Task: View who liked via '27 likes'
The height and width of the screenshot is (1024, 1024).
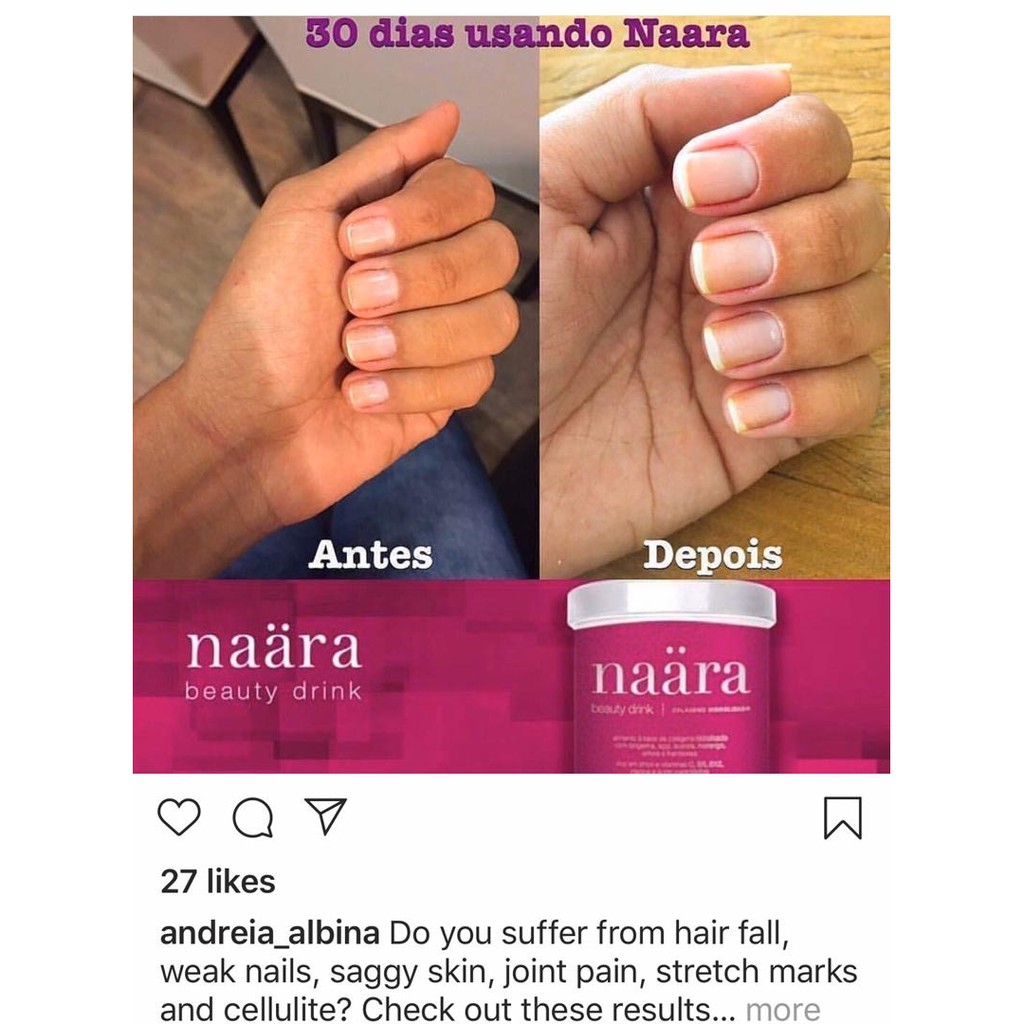Action: (x=217, y=882)
